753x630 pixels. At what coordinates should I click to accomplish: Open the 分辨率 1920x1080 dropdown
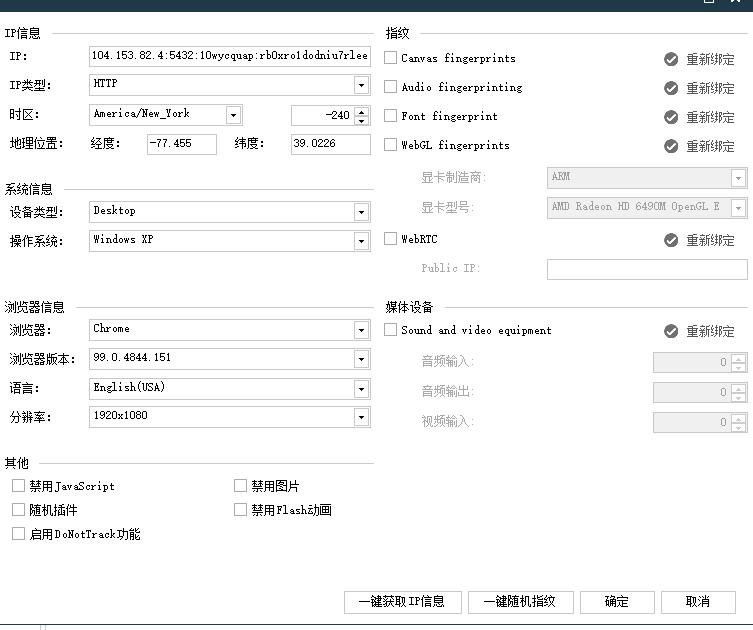click(361, 417)
